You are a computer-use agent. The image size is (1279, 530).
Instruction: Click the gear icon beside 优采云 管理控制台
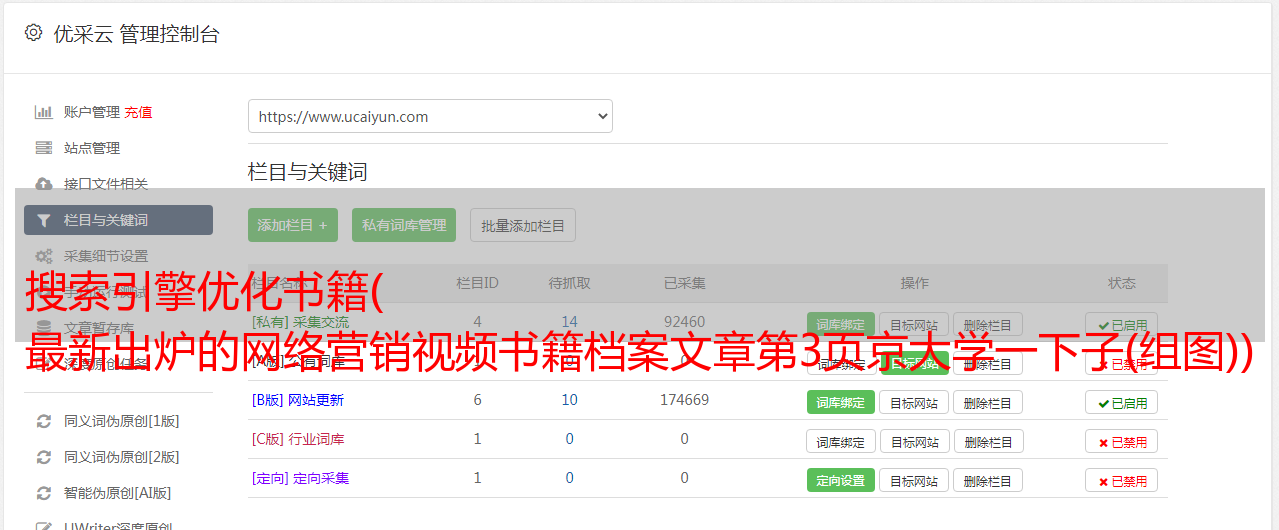(33, 33)
